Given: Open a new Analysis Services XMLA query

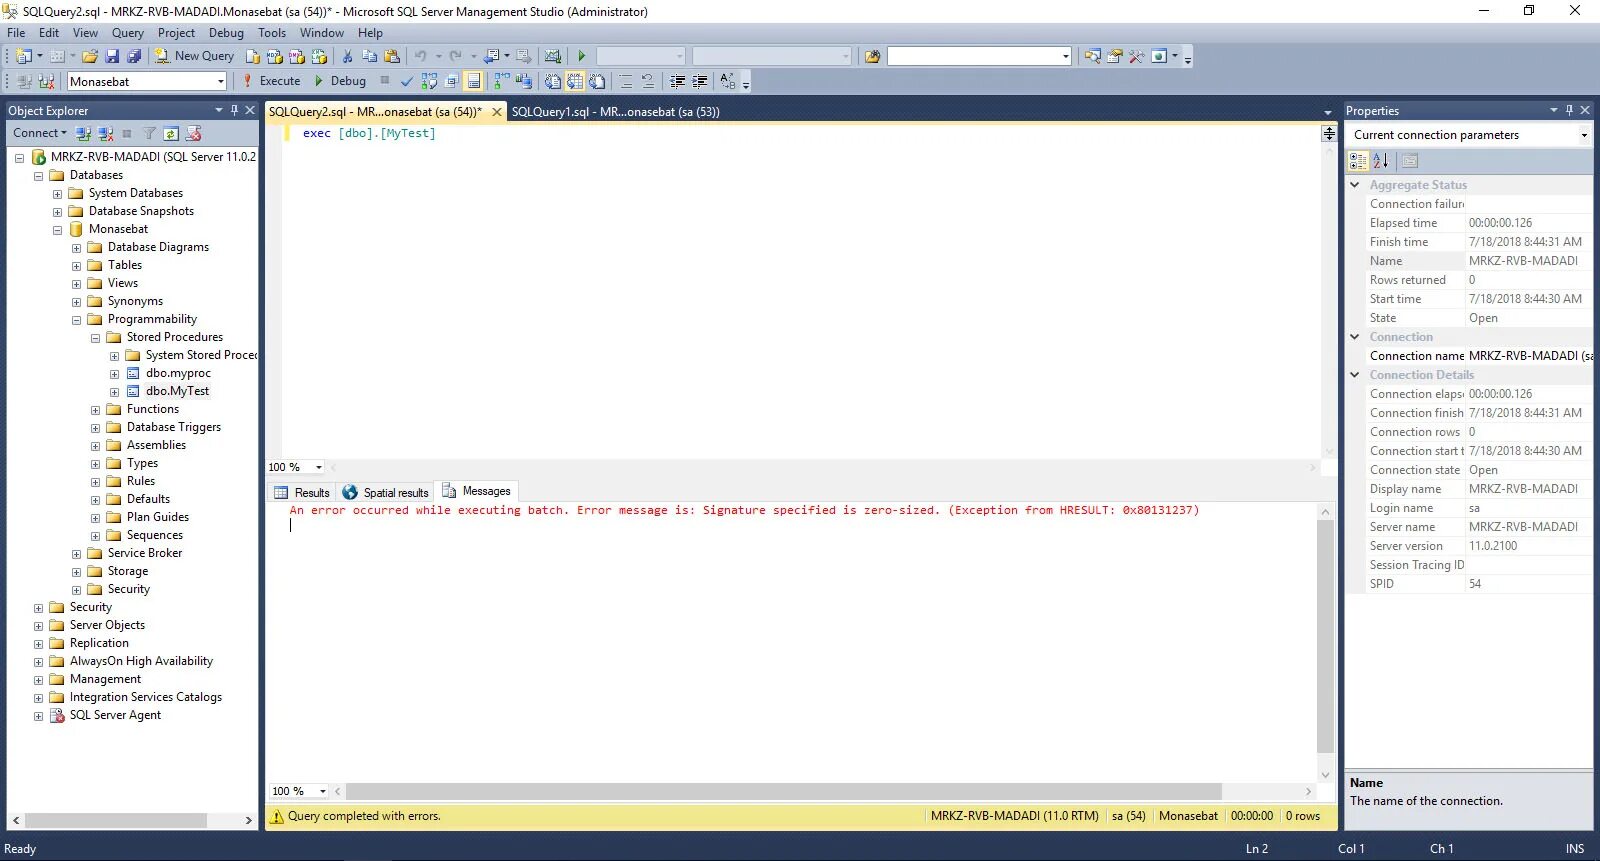Looking at the screenshot, I should click(x=319, y=56).
